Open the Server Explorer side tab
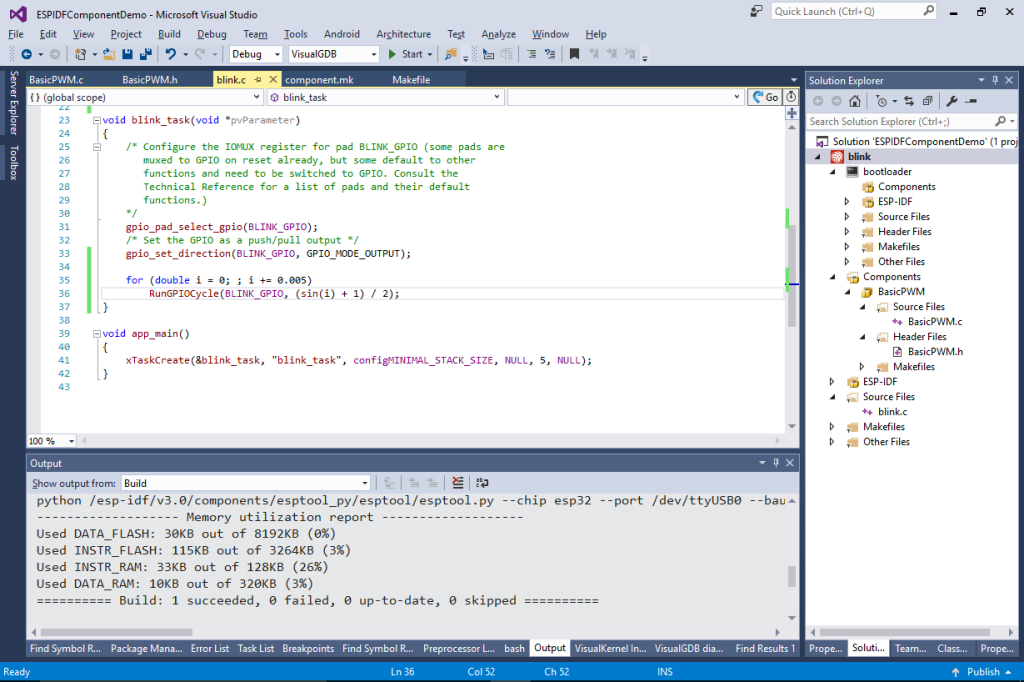1024x682 pixels. point(14,103)
